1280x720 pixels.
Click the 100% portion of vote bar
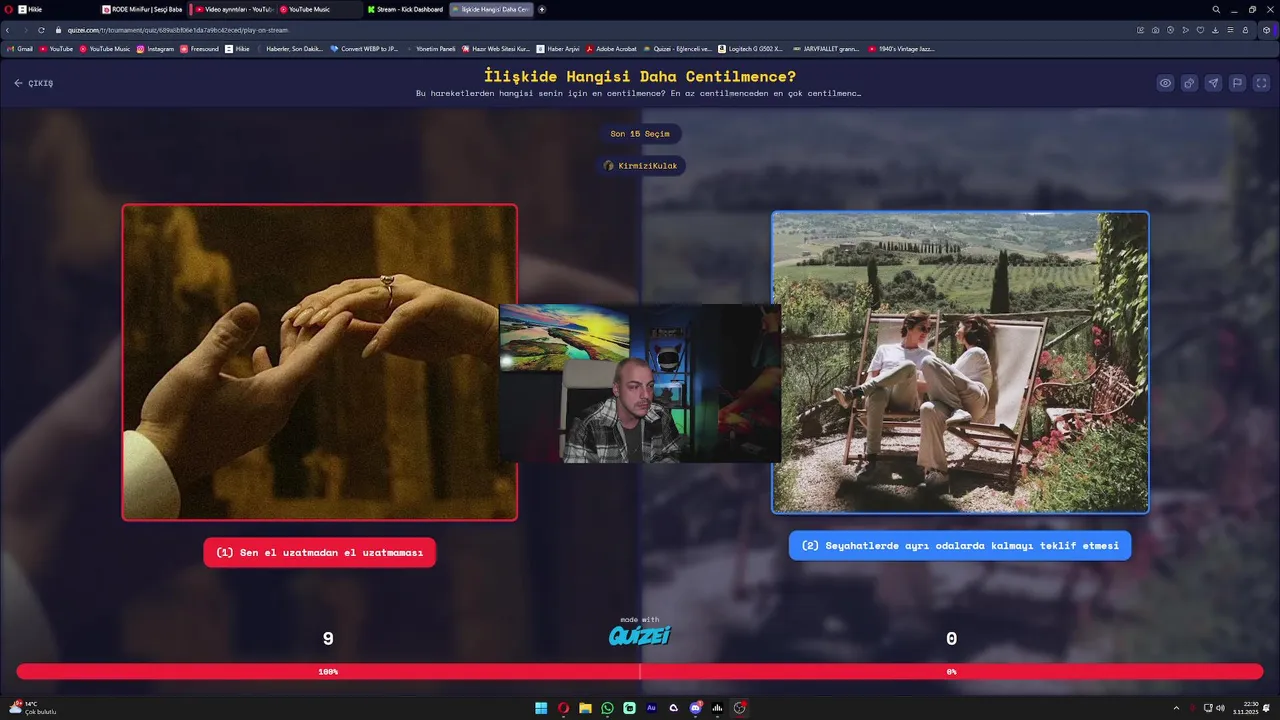(x=328, y=672)
